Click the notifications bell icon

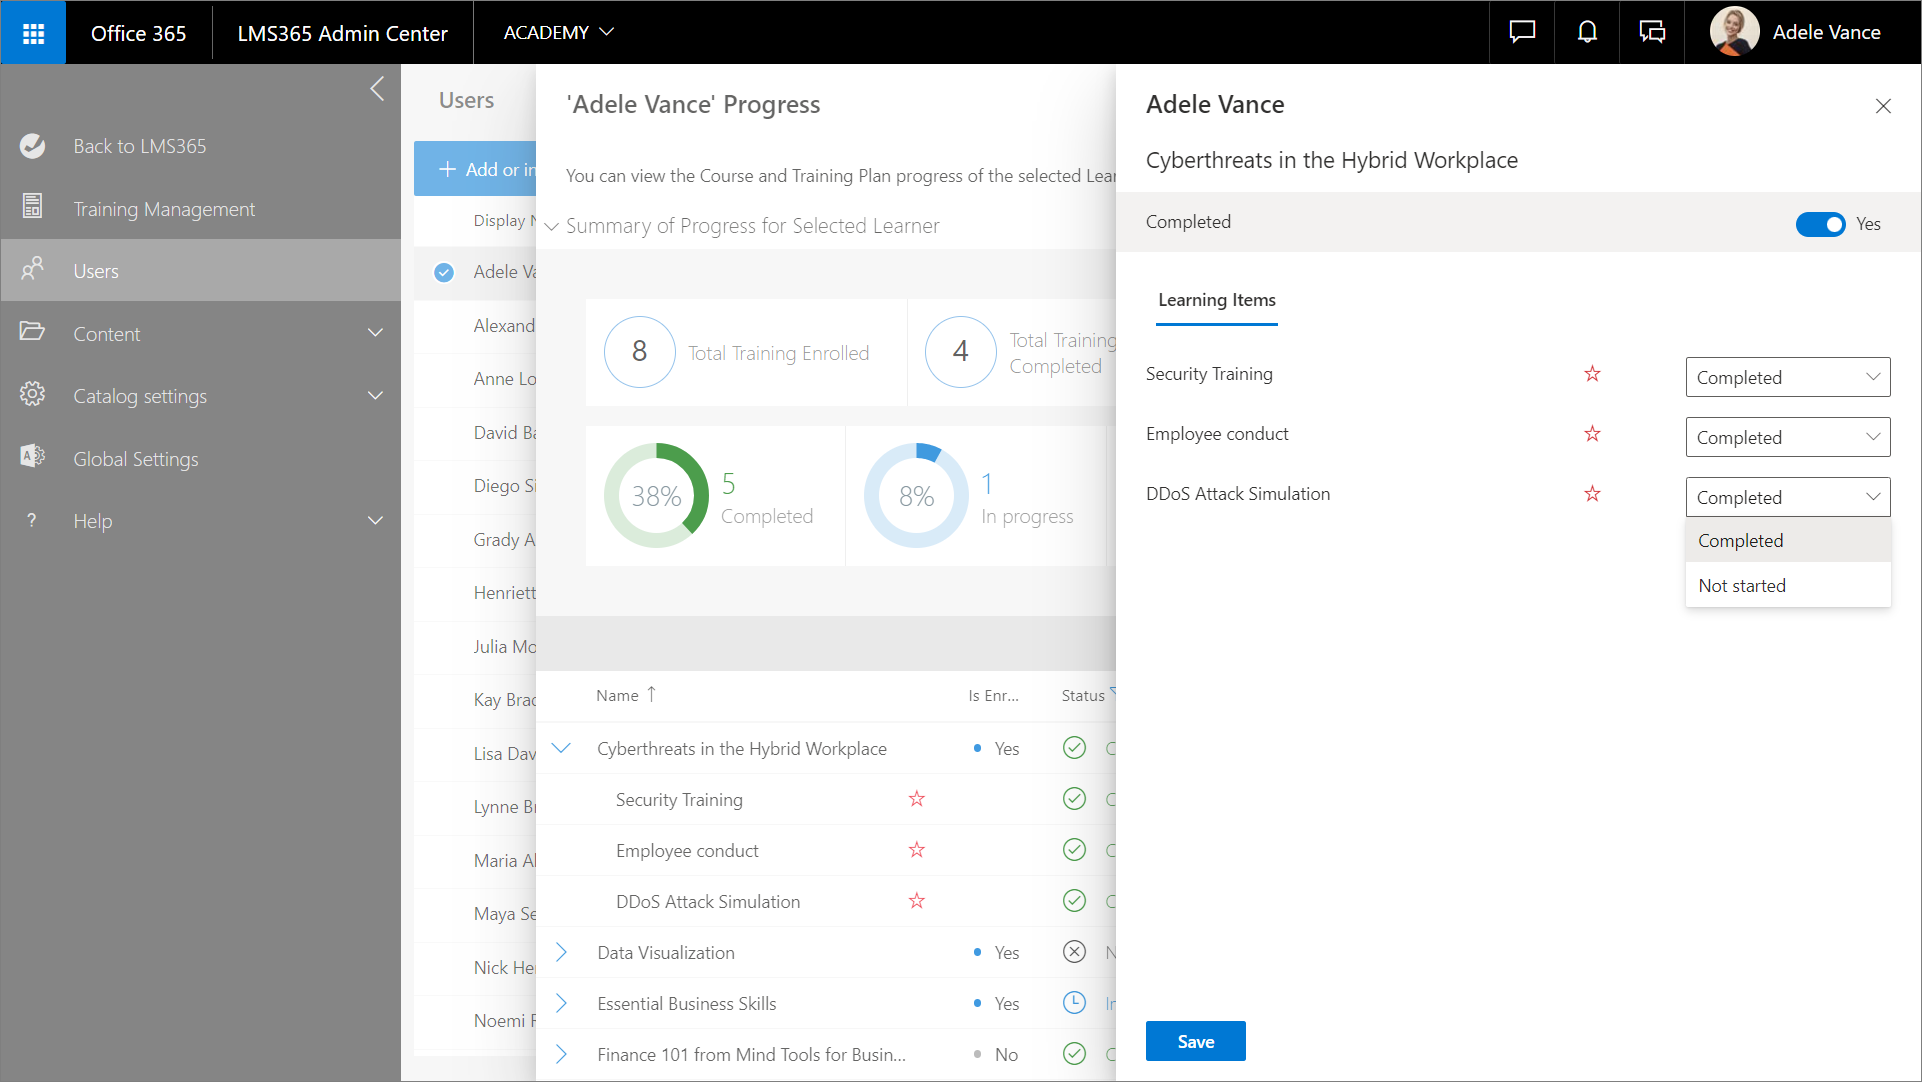tap(1587, 33)
